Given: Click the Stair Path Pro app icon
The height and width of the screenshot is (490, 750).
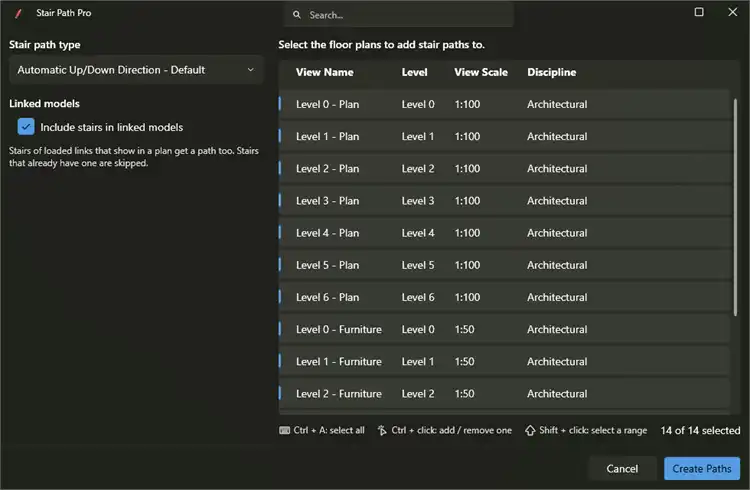Looking at the screenshot, I should pos(18,13).
